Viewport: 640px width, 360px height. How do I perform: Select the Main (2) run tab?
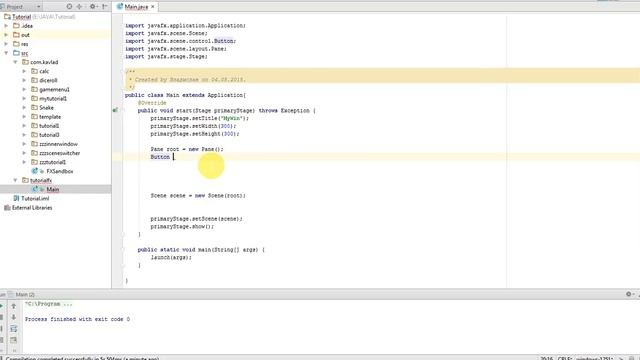tap(25, 294)
